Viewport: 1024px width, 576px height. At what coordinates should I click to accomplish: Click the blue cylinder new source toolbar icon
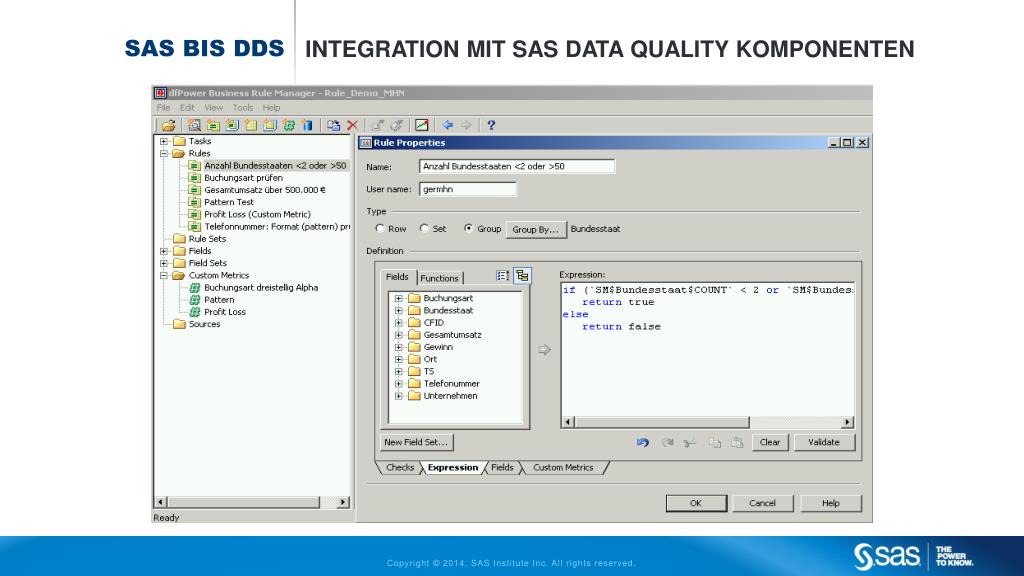308,125
